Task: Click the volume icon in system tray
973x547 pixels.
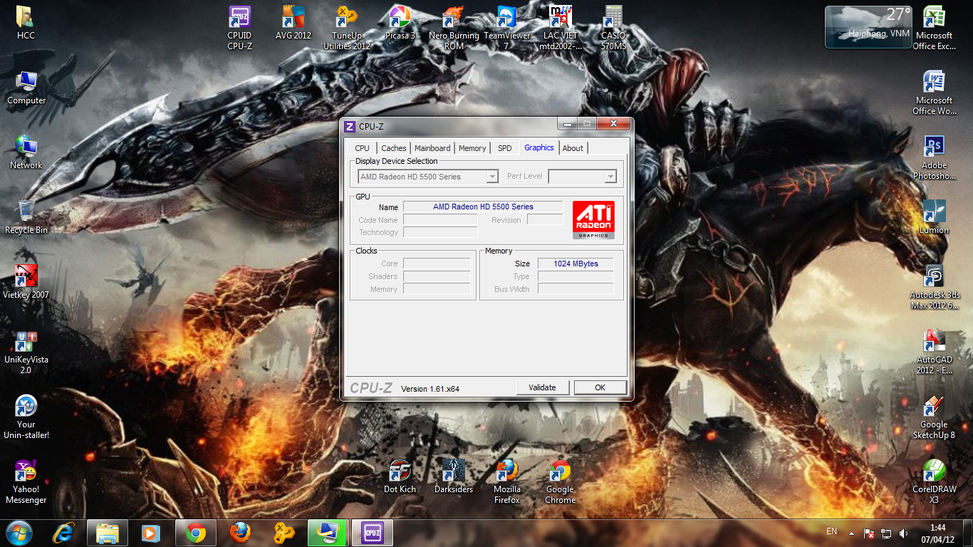Action: coord(903,533)
